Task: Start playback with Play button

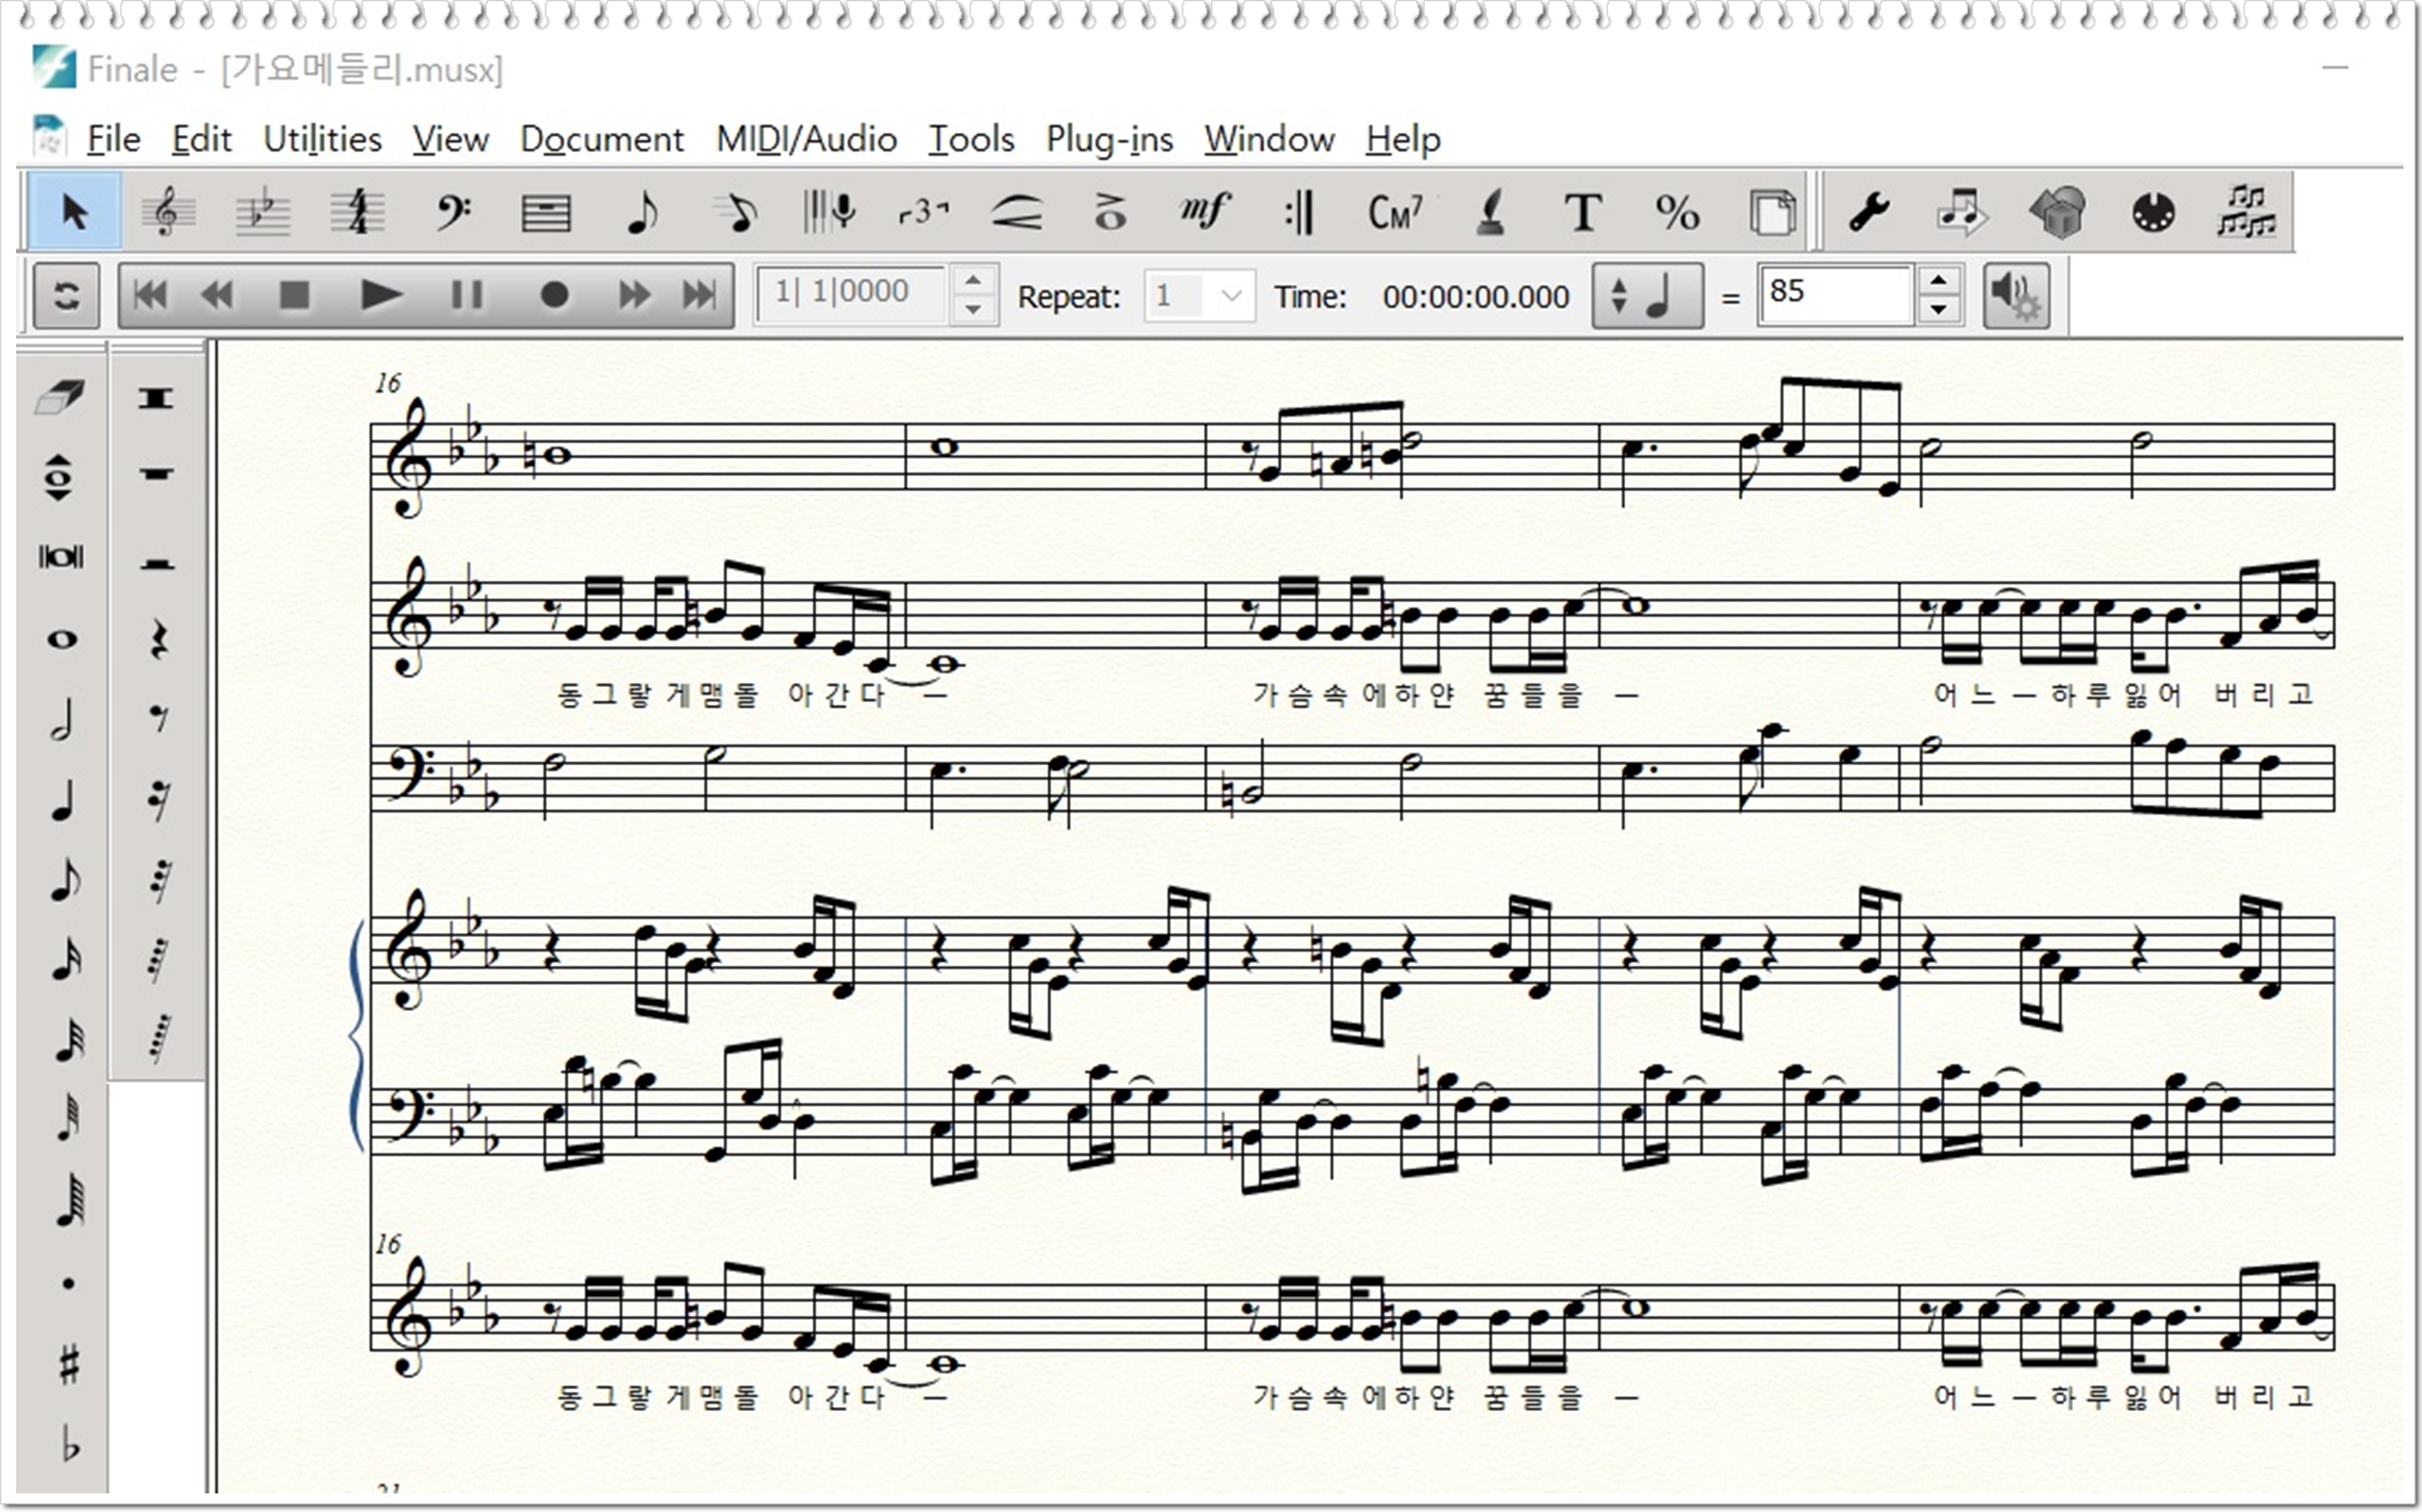Action: point(381,295)
